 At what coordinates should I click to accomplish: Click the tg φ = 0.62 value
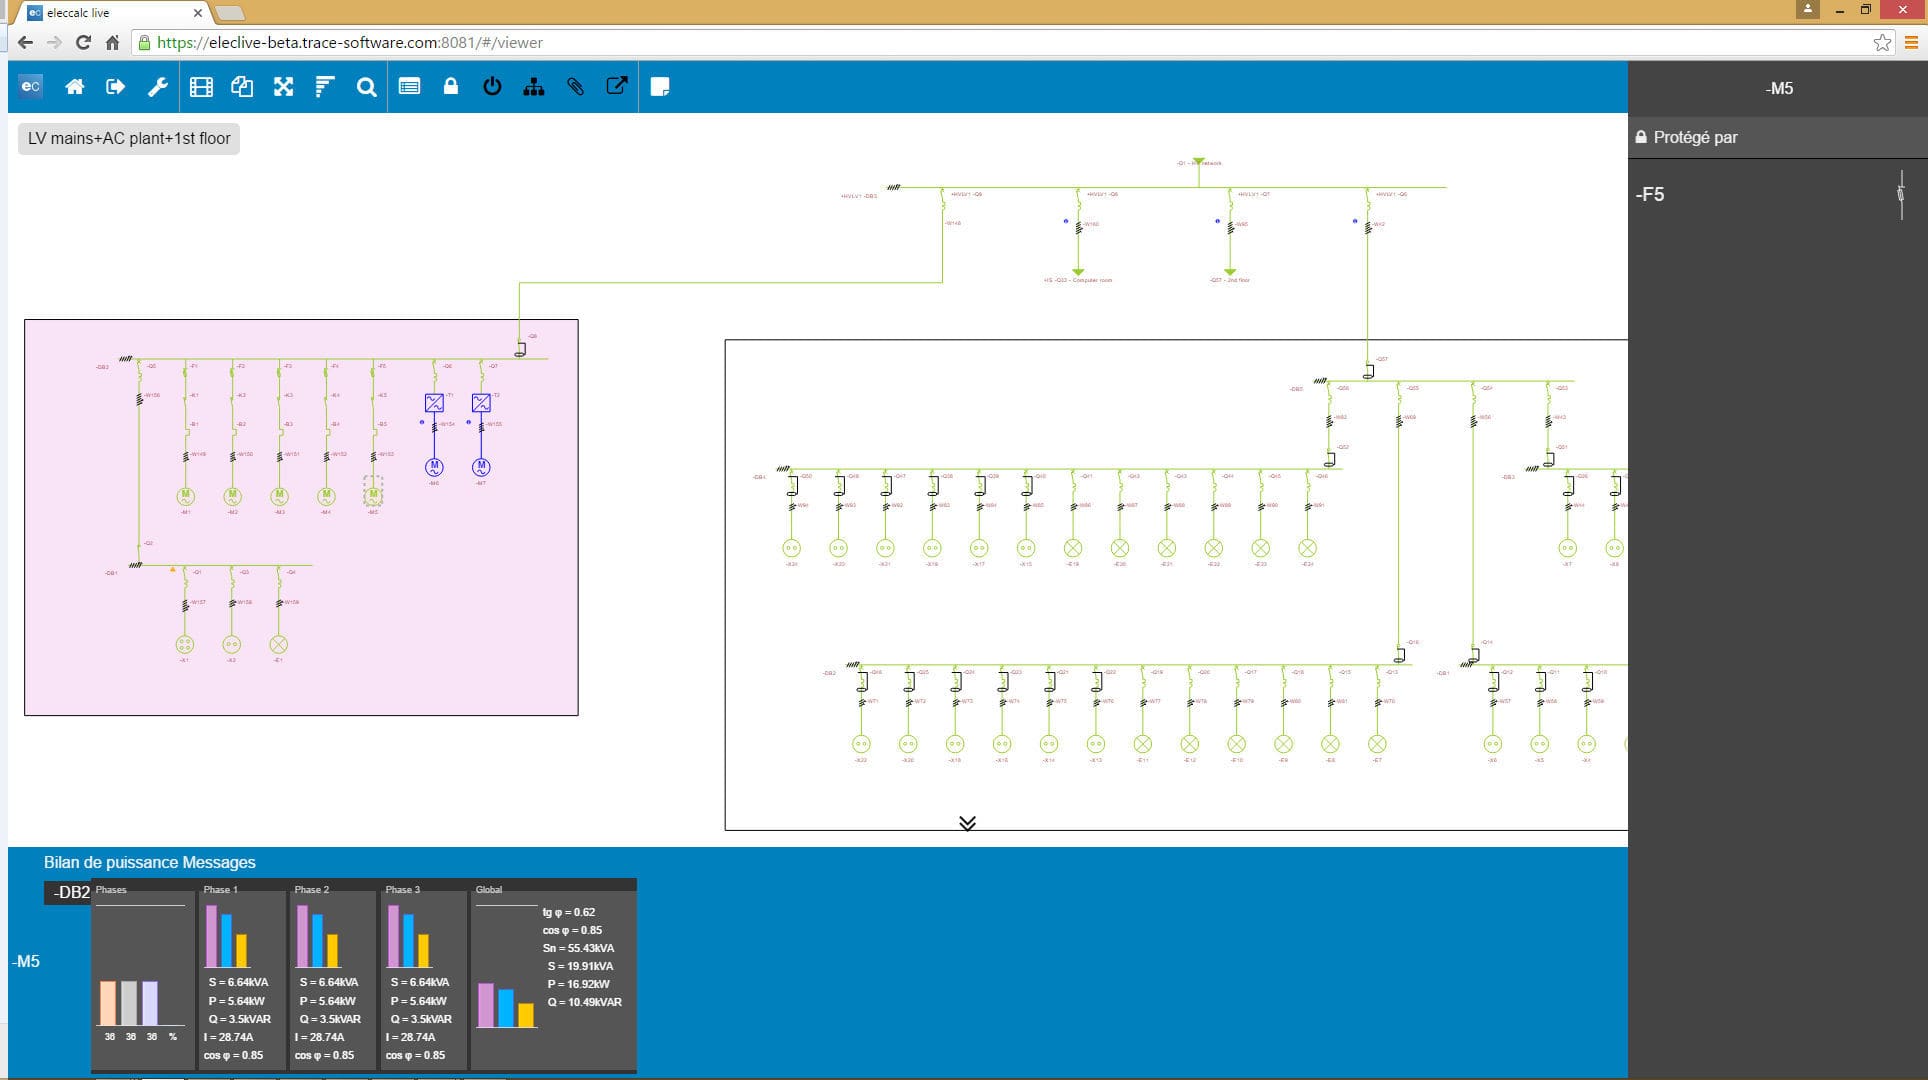569,912
